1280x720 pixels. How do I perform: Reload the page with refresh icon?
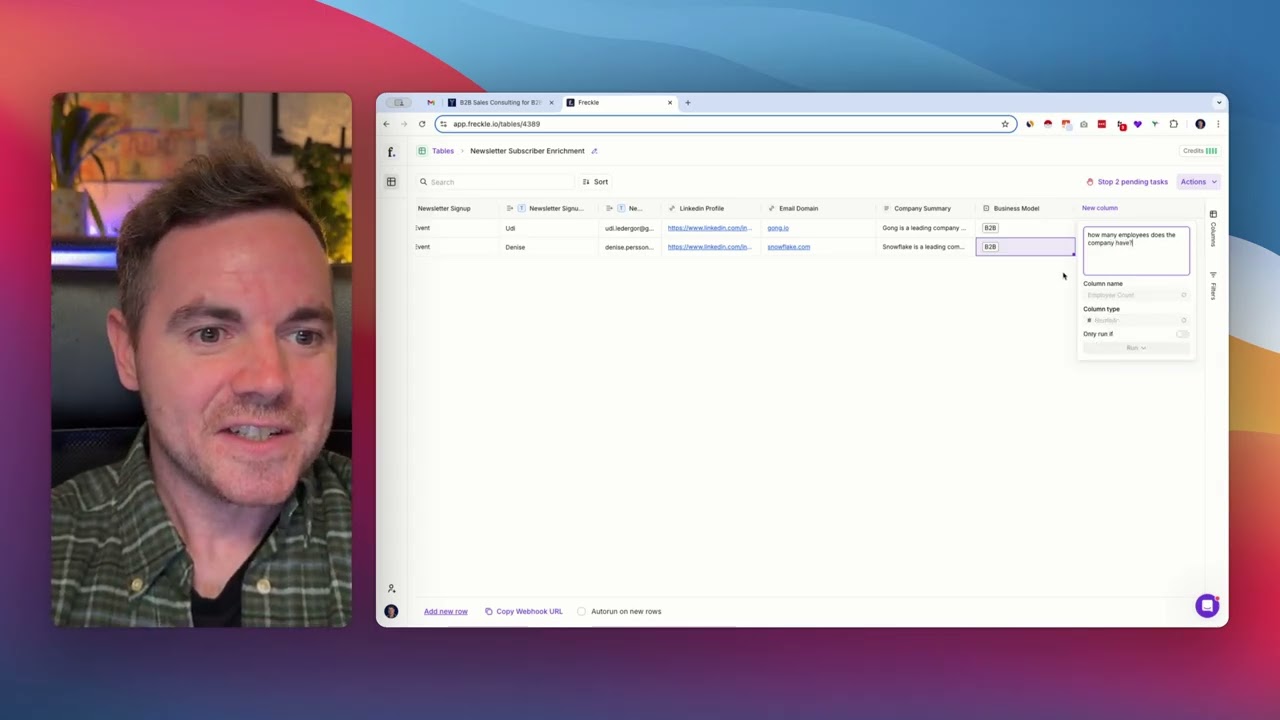click(422, 124)
